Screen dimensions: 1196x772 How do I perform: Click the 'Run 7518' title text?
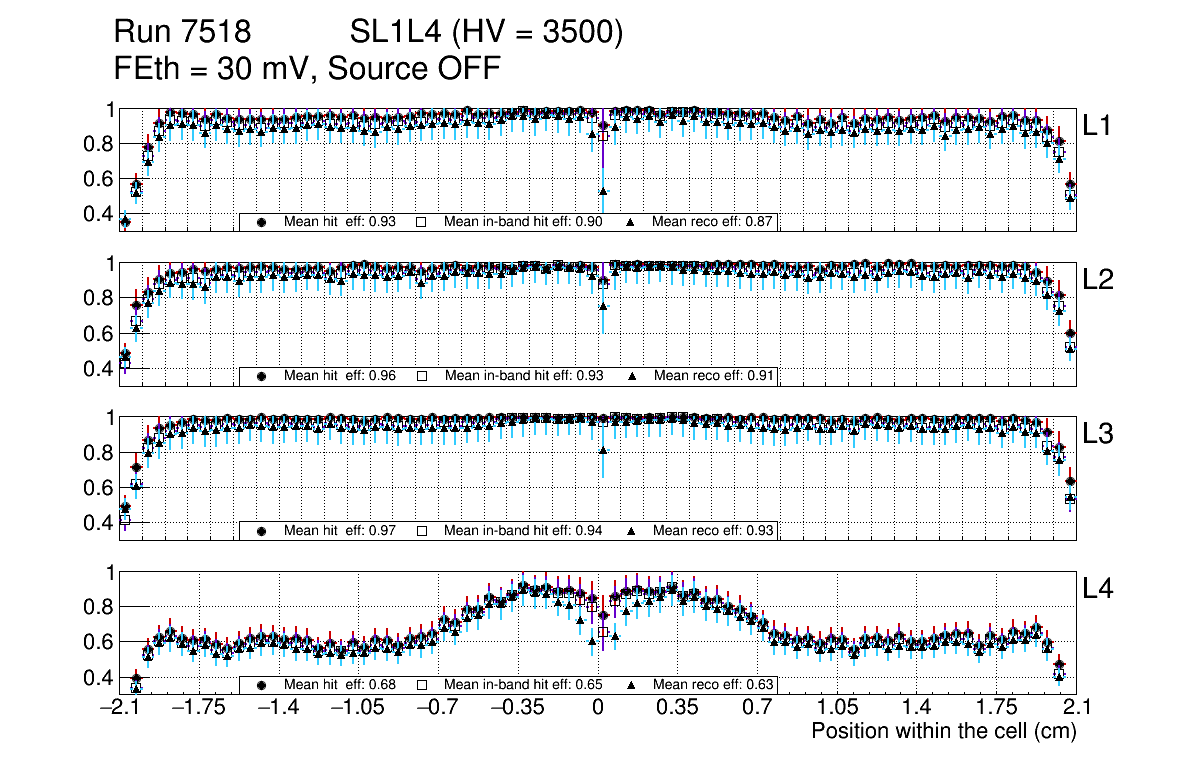click(181, 33)
